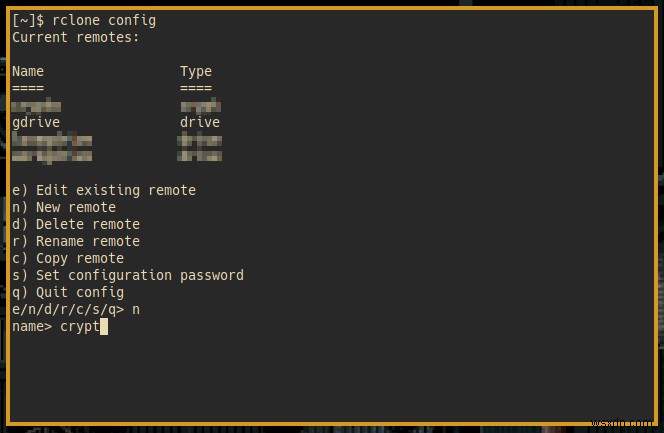Image resolution: width=664 pixels, height=433 pixels.
Task: Choose the "Edit existing remote" option
Action: (x=104, y=190)
